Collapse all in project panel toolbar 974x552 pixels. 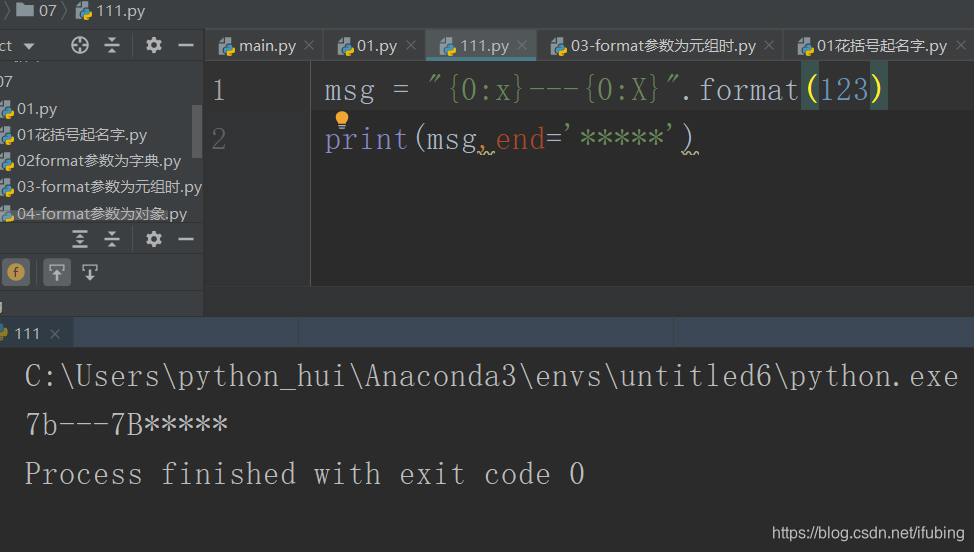(112, 45)
